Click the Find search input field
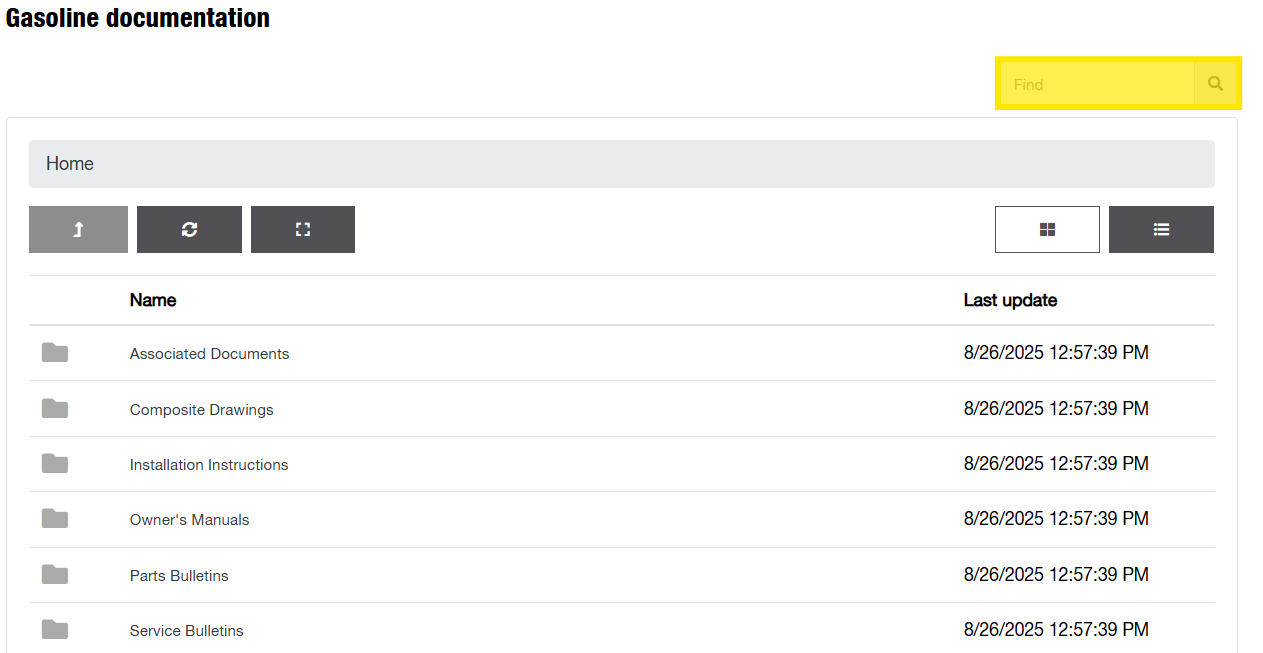The width and height of the screenshot is (1263, 653). [x=1097, y=84]
